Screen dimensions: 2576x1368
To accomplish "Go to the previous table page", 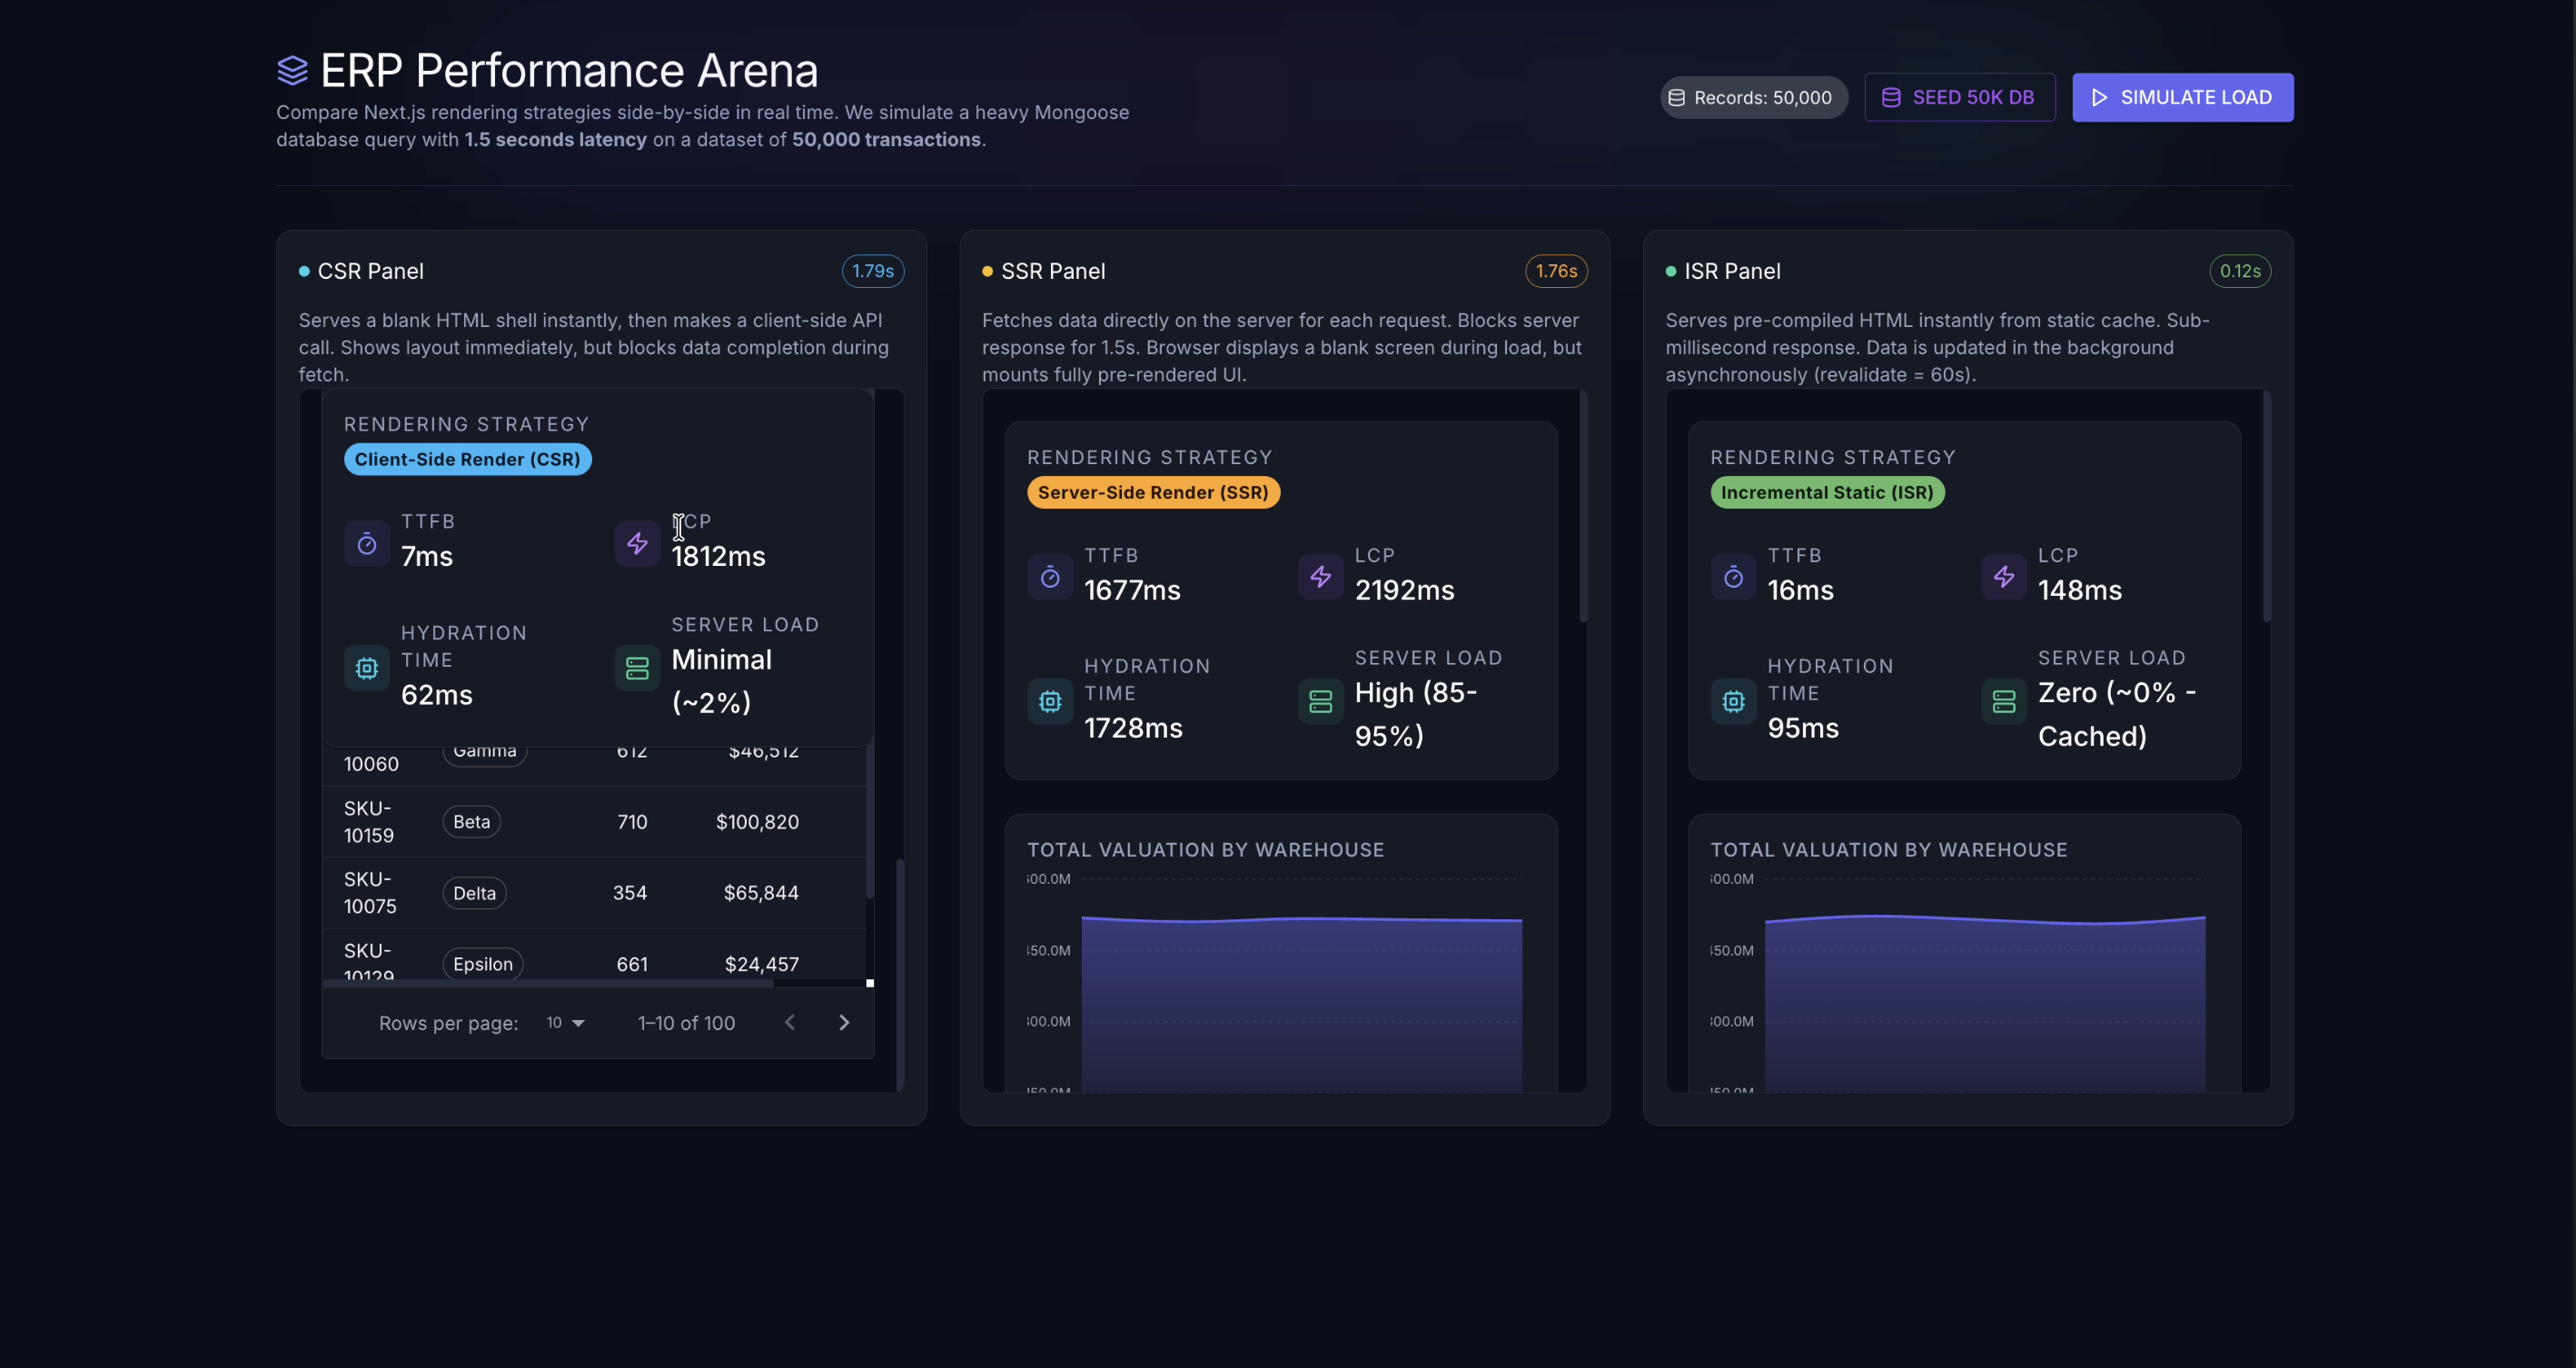I will [790, 1022].
